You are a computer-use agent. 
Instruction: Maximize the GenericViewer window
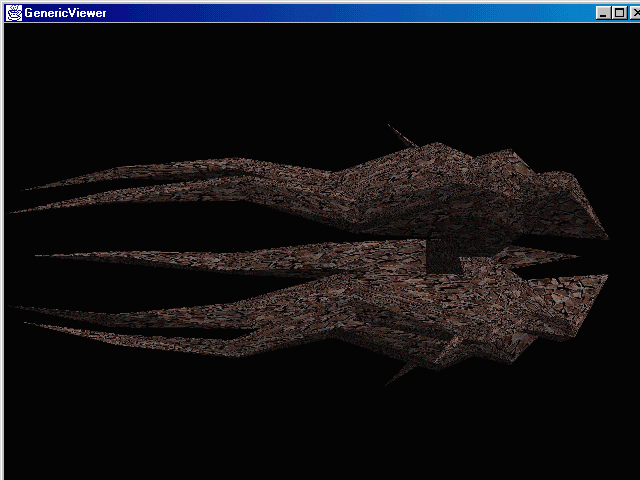pos(616,13)
